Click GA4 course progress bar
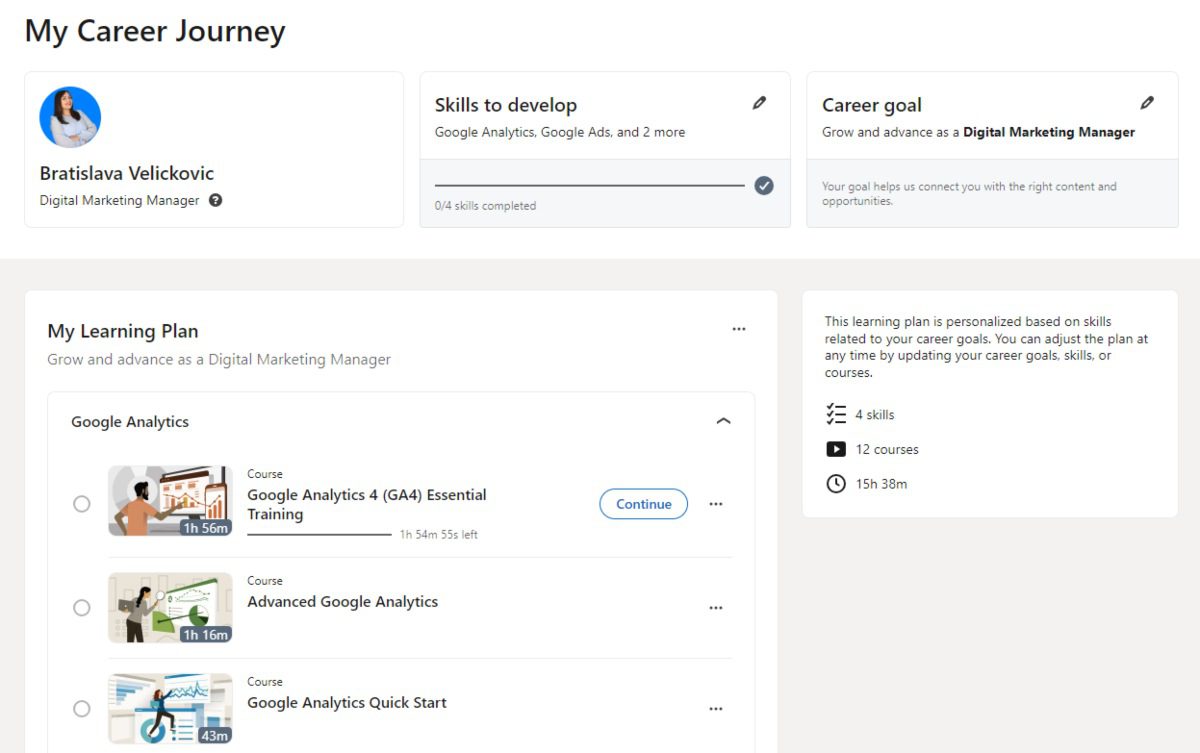The image size is (1200, 753). pyautogui.click(x=319, y=535)
